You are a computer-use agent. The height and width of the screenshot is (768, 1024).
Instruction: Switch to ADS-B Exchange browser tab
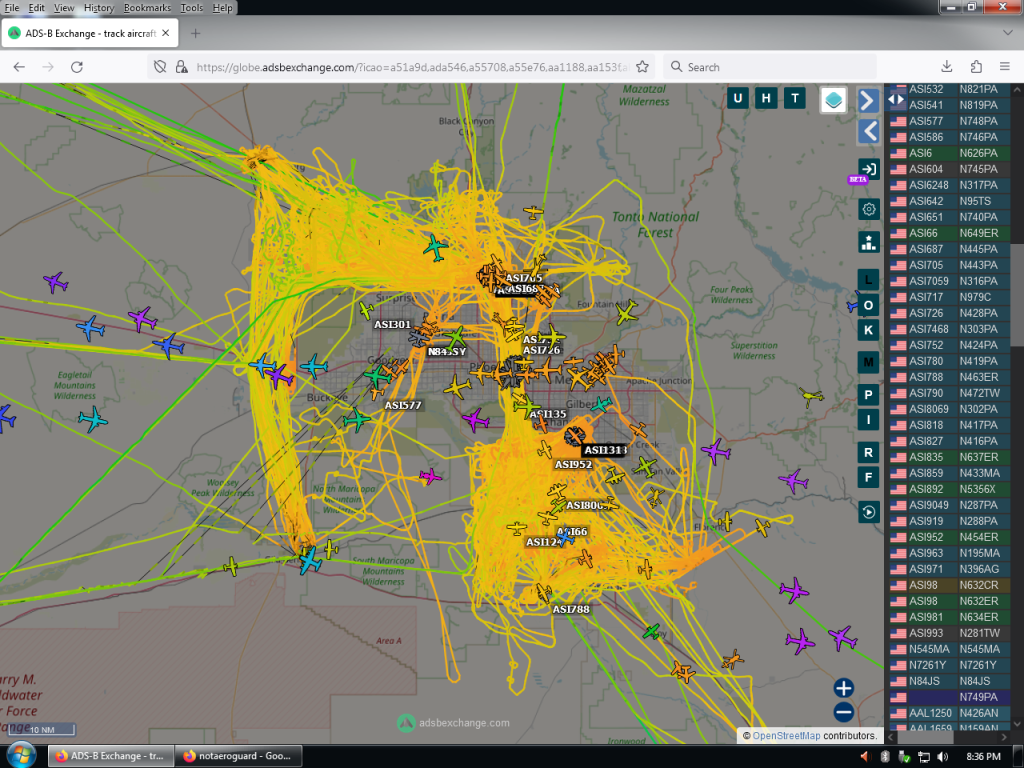[x=89, y=33]
